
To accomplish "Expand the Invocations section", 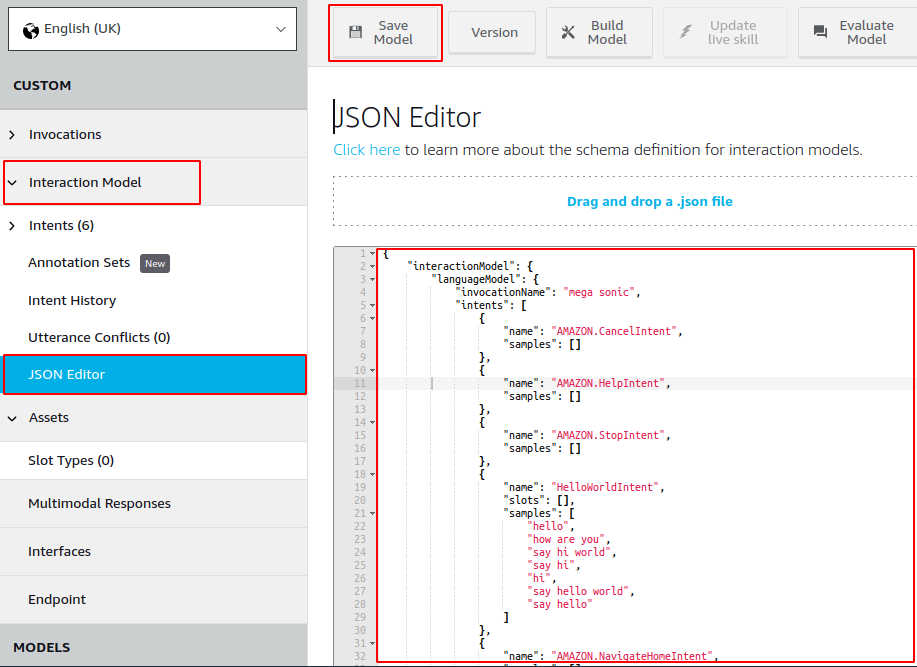I will tap(12, 135).
